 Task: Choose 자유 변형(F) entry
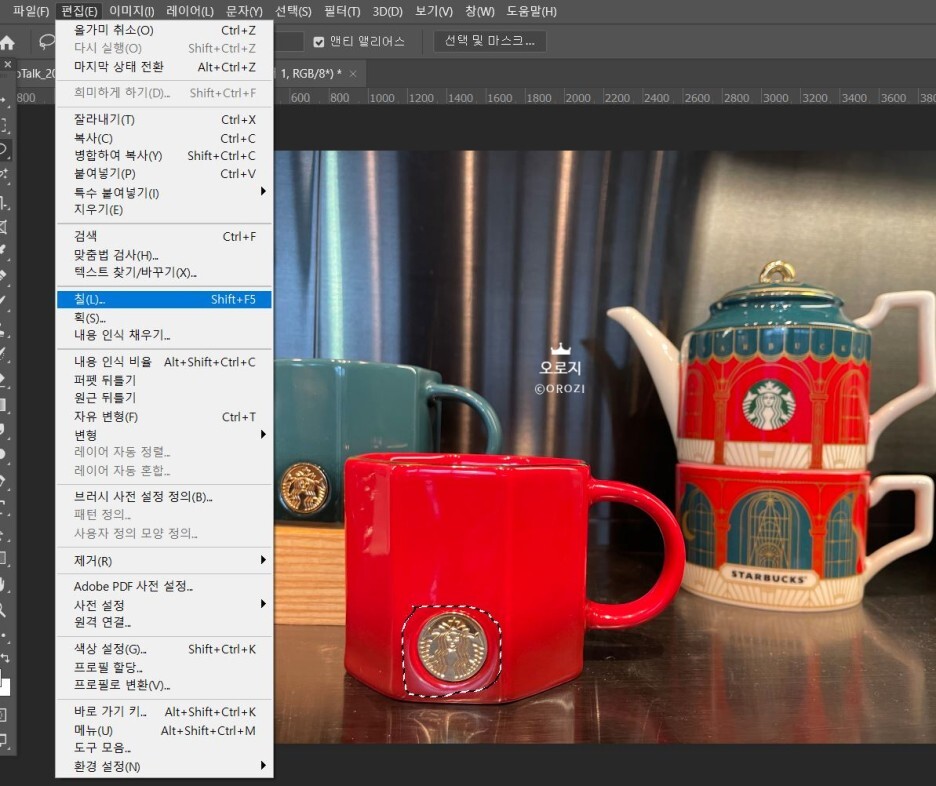click(164, 417)
